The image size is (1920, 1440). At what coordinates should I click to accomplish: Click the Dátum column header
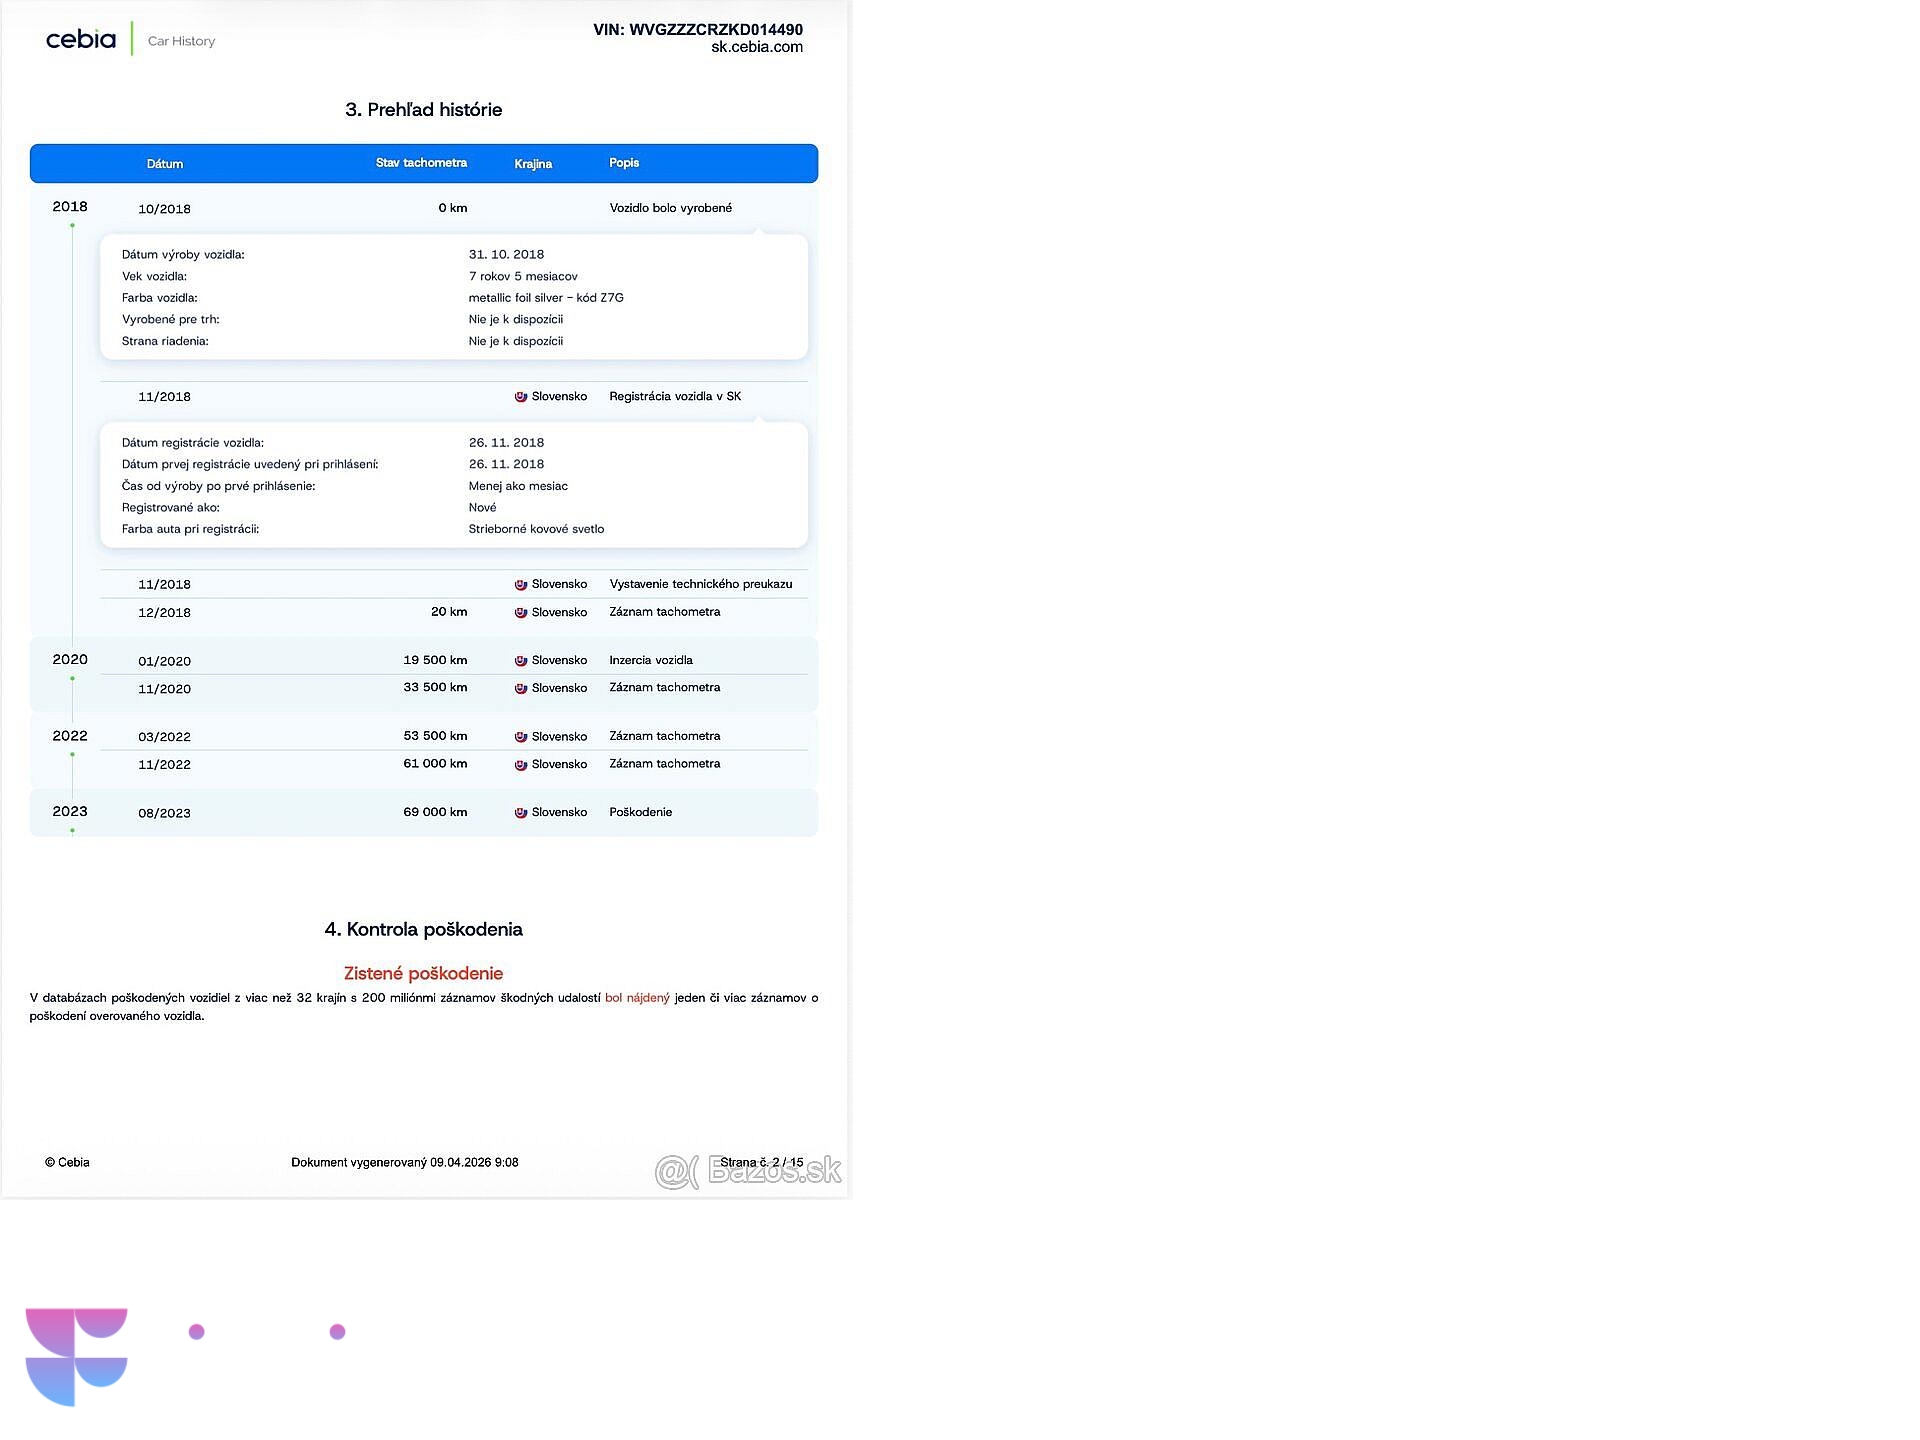pos(165,164)
